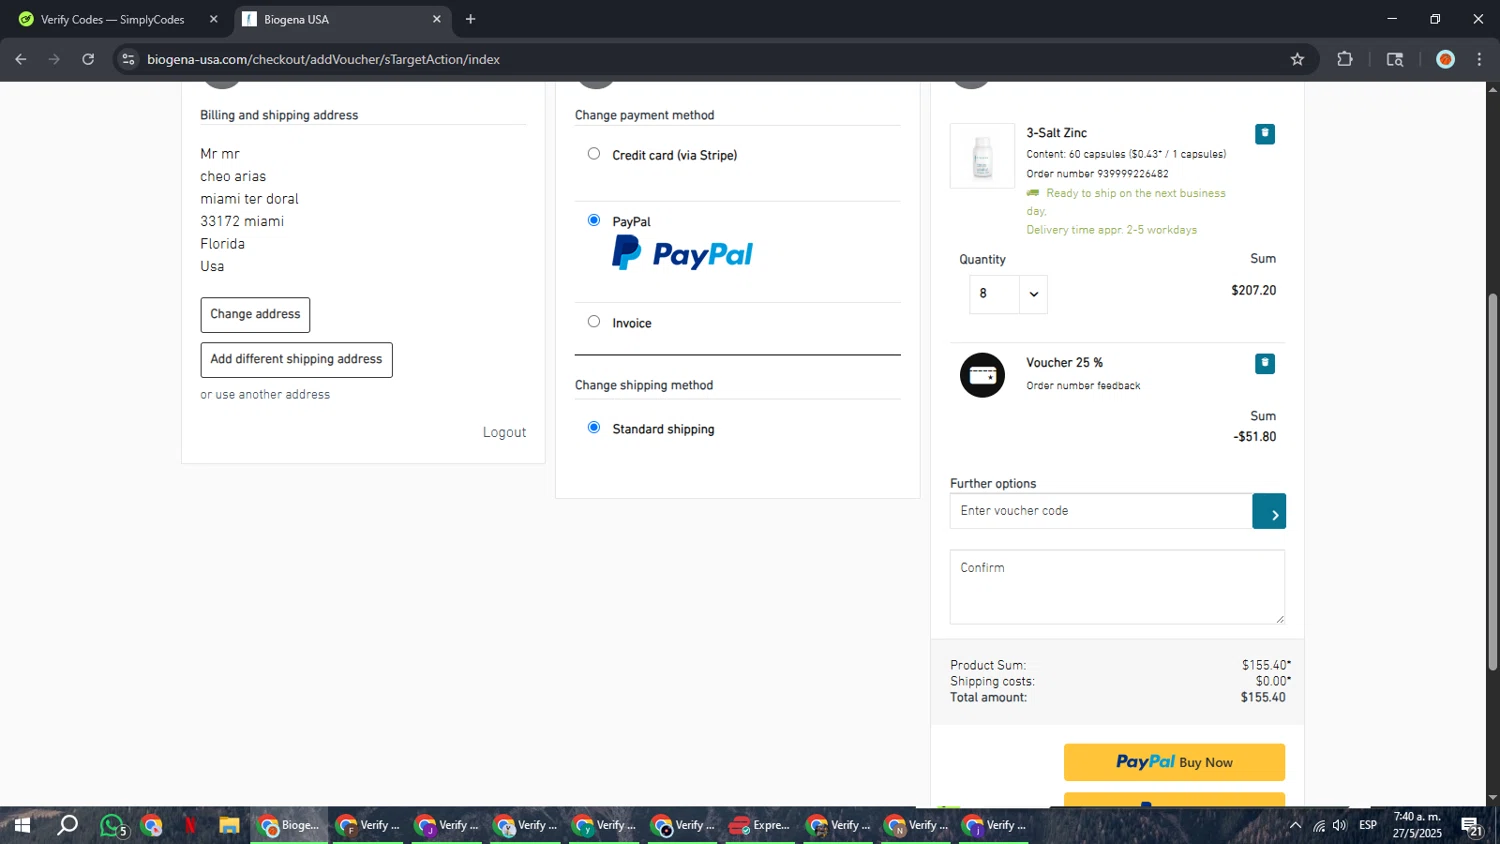Click the order number 939999226482 text
Viewport: 1500px width, 844px height.
click(1097, 174)
